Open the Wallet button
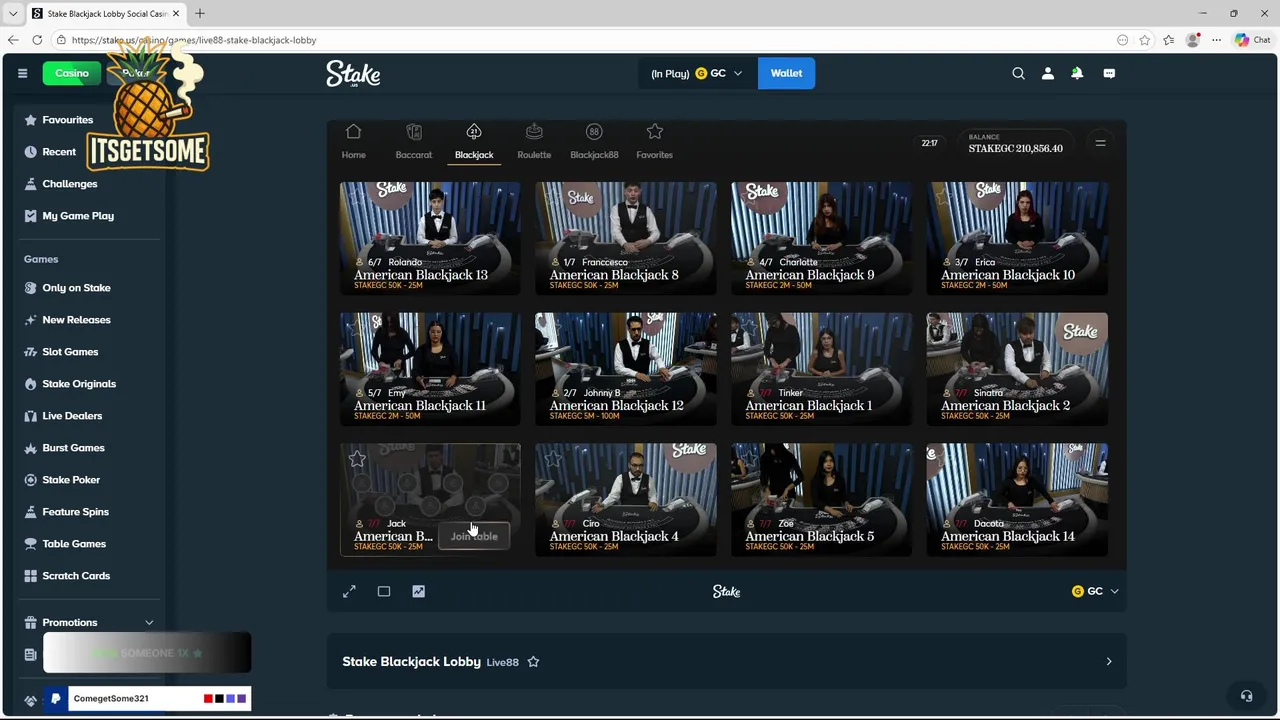The image size is (1280, 720). click(786, 73)
